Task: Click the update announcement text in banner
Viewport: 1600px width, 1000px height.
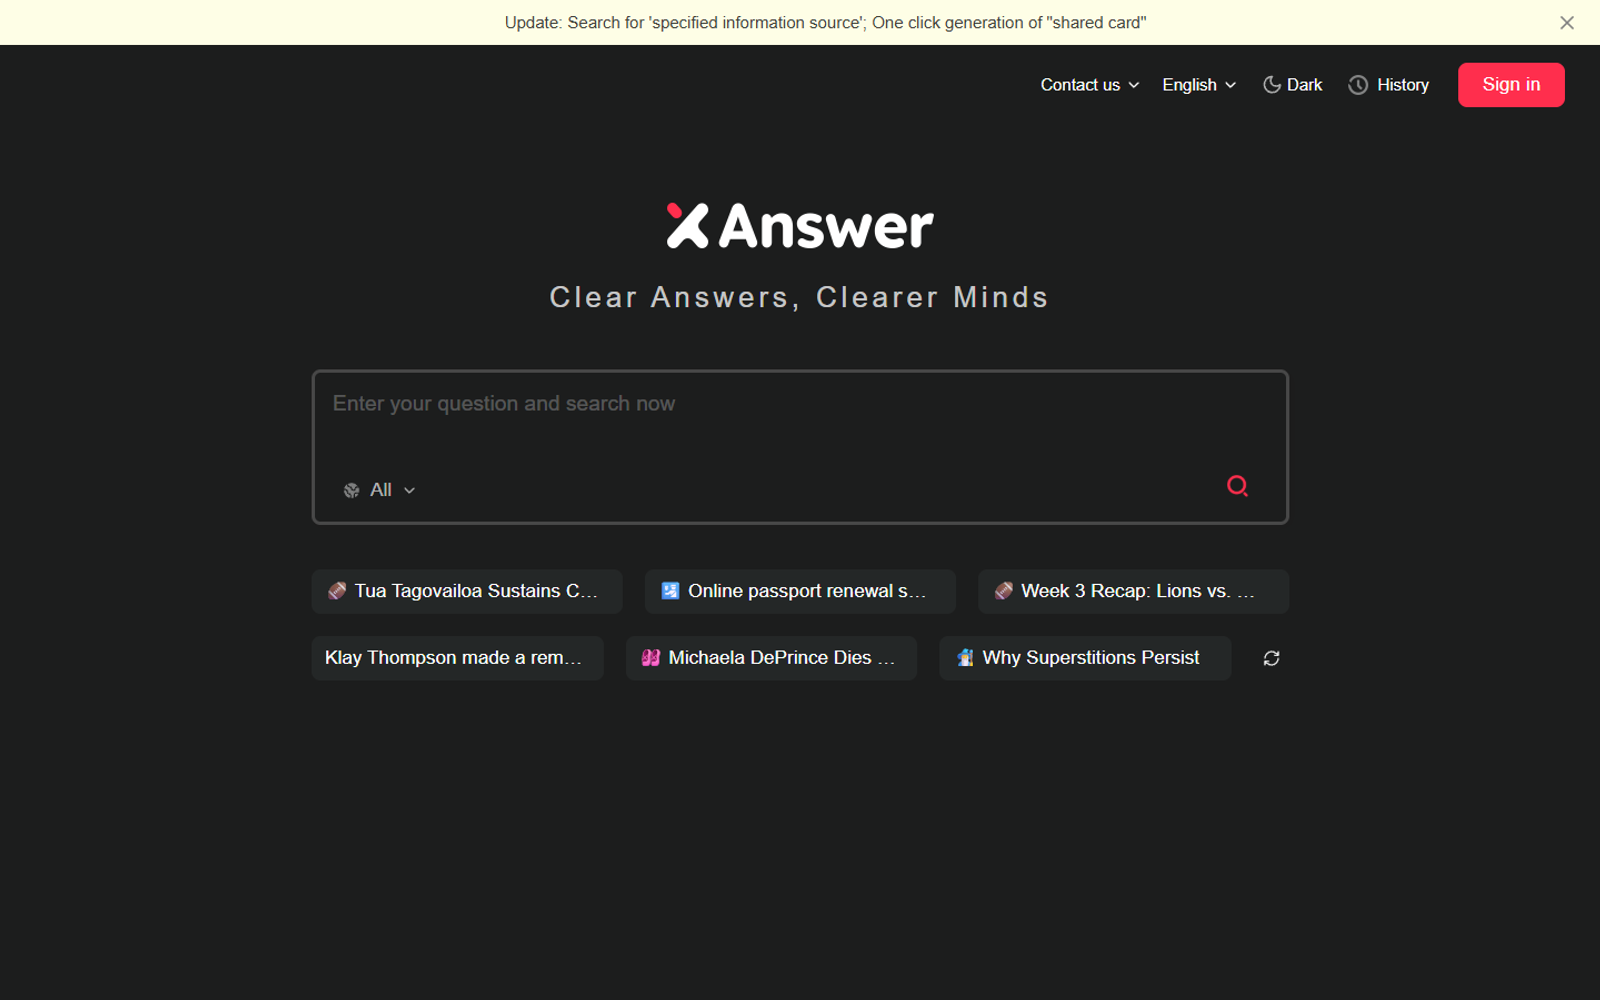Action: tap(825, 23)
